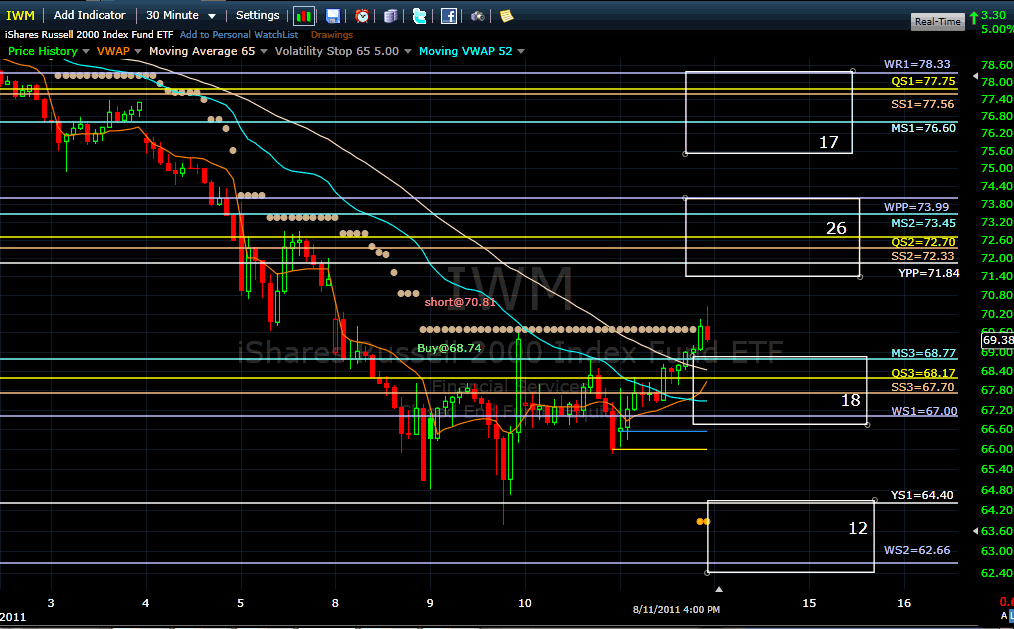Click Add Indicator
This screenshot has height=629, width=1014.
coord(89,15)
